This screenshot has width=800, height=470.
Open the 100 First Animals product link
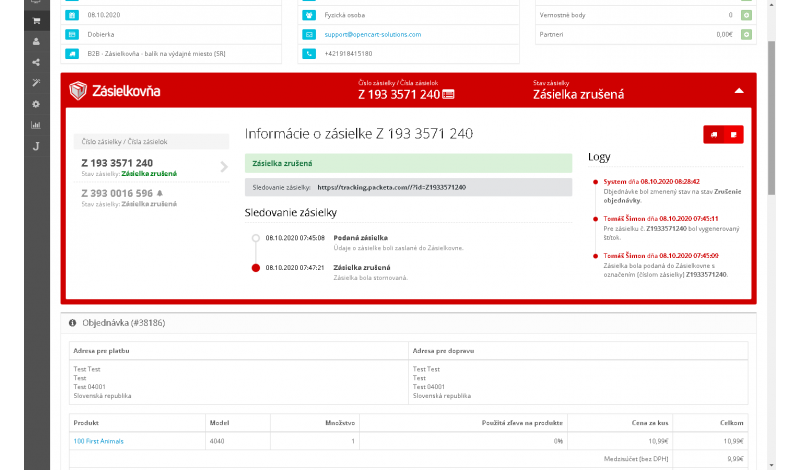(98, 441)
